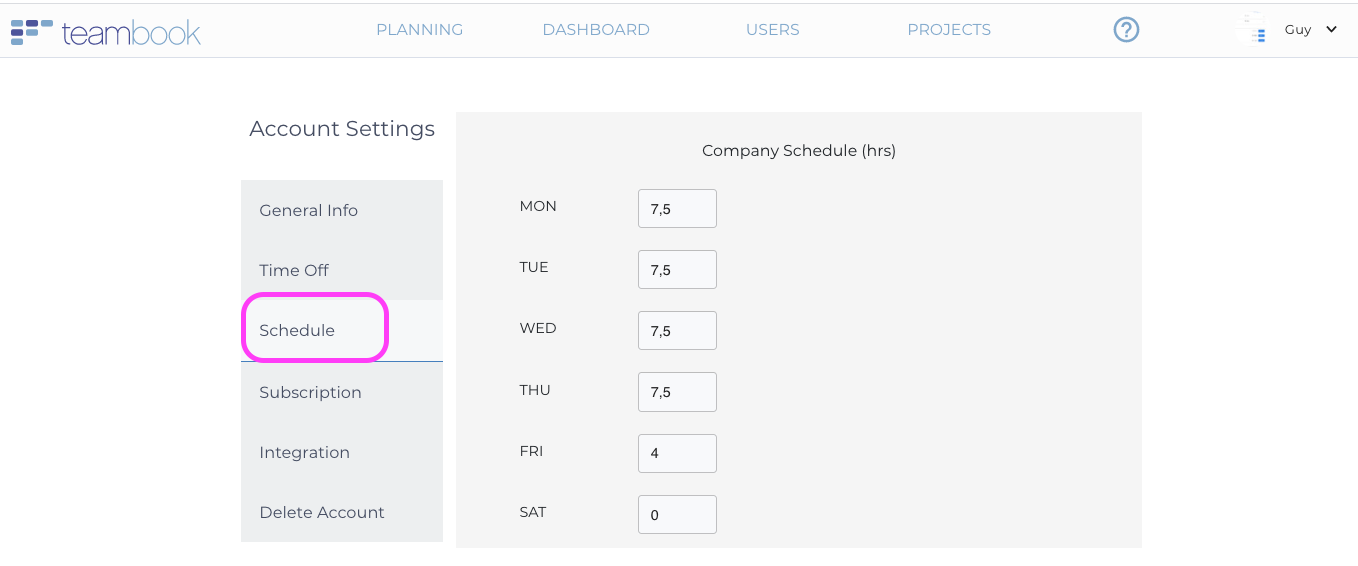The width and height of the screenshot is (1358, 566).
Task: Select the Thursday hours input box
Action: click(x=677, y=392)
